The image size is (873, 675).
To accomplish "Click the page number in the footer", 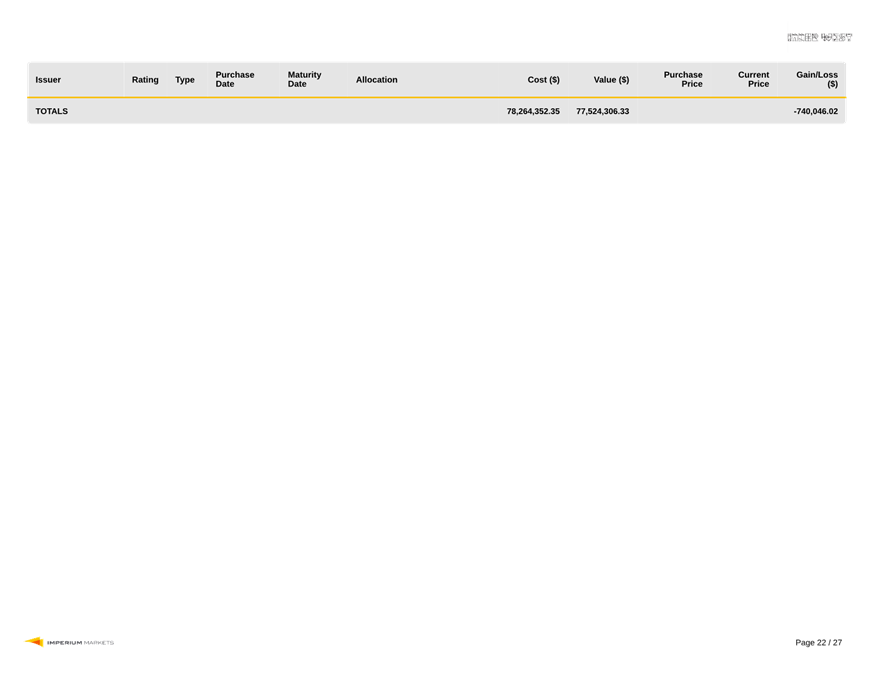I will click(818, 642).
